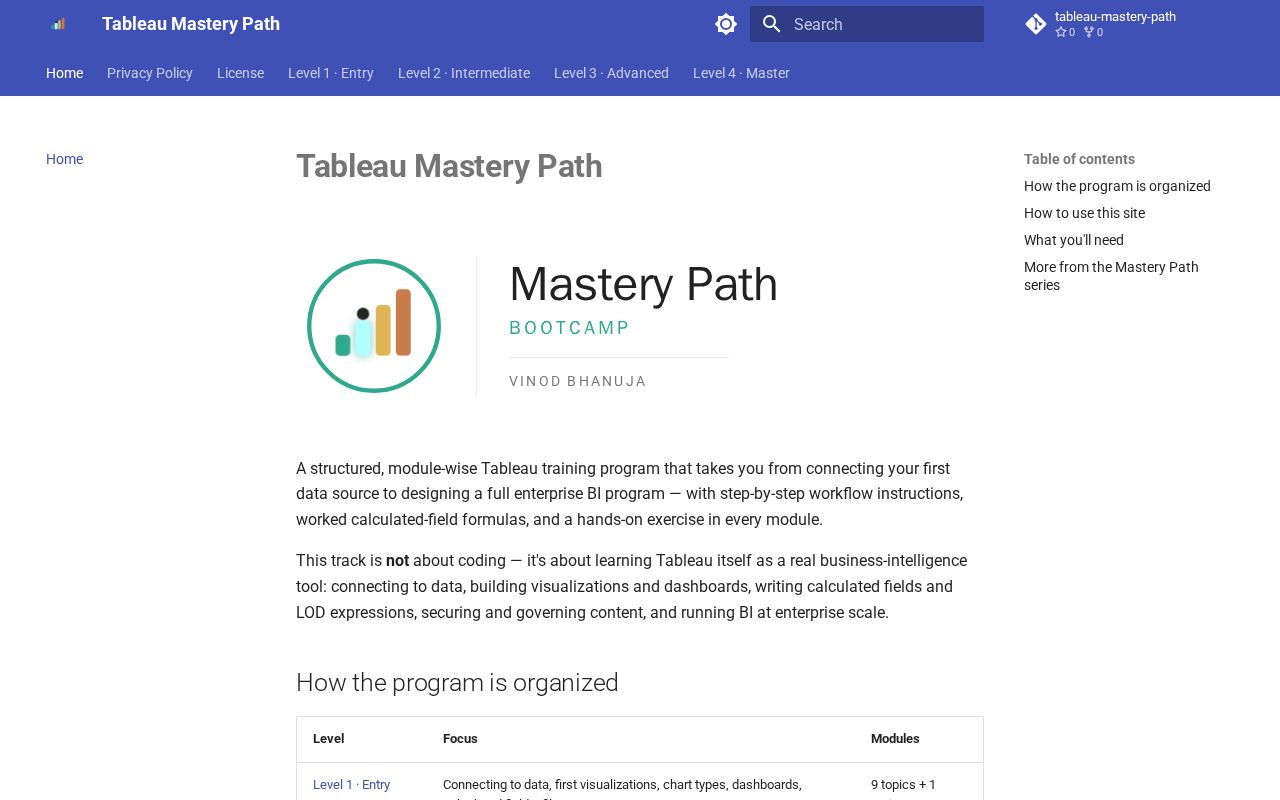Jump to 'How the program is organized' section
The height and width of the screenshot is (800, 1280).
click(1117, 186)
